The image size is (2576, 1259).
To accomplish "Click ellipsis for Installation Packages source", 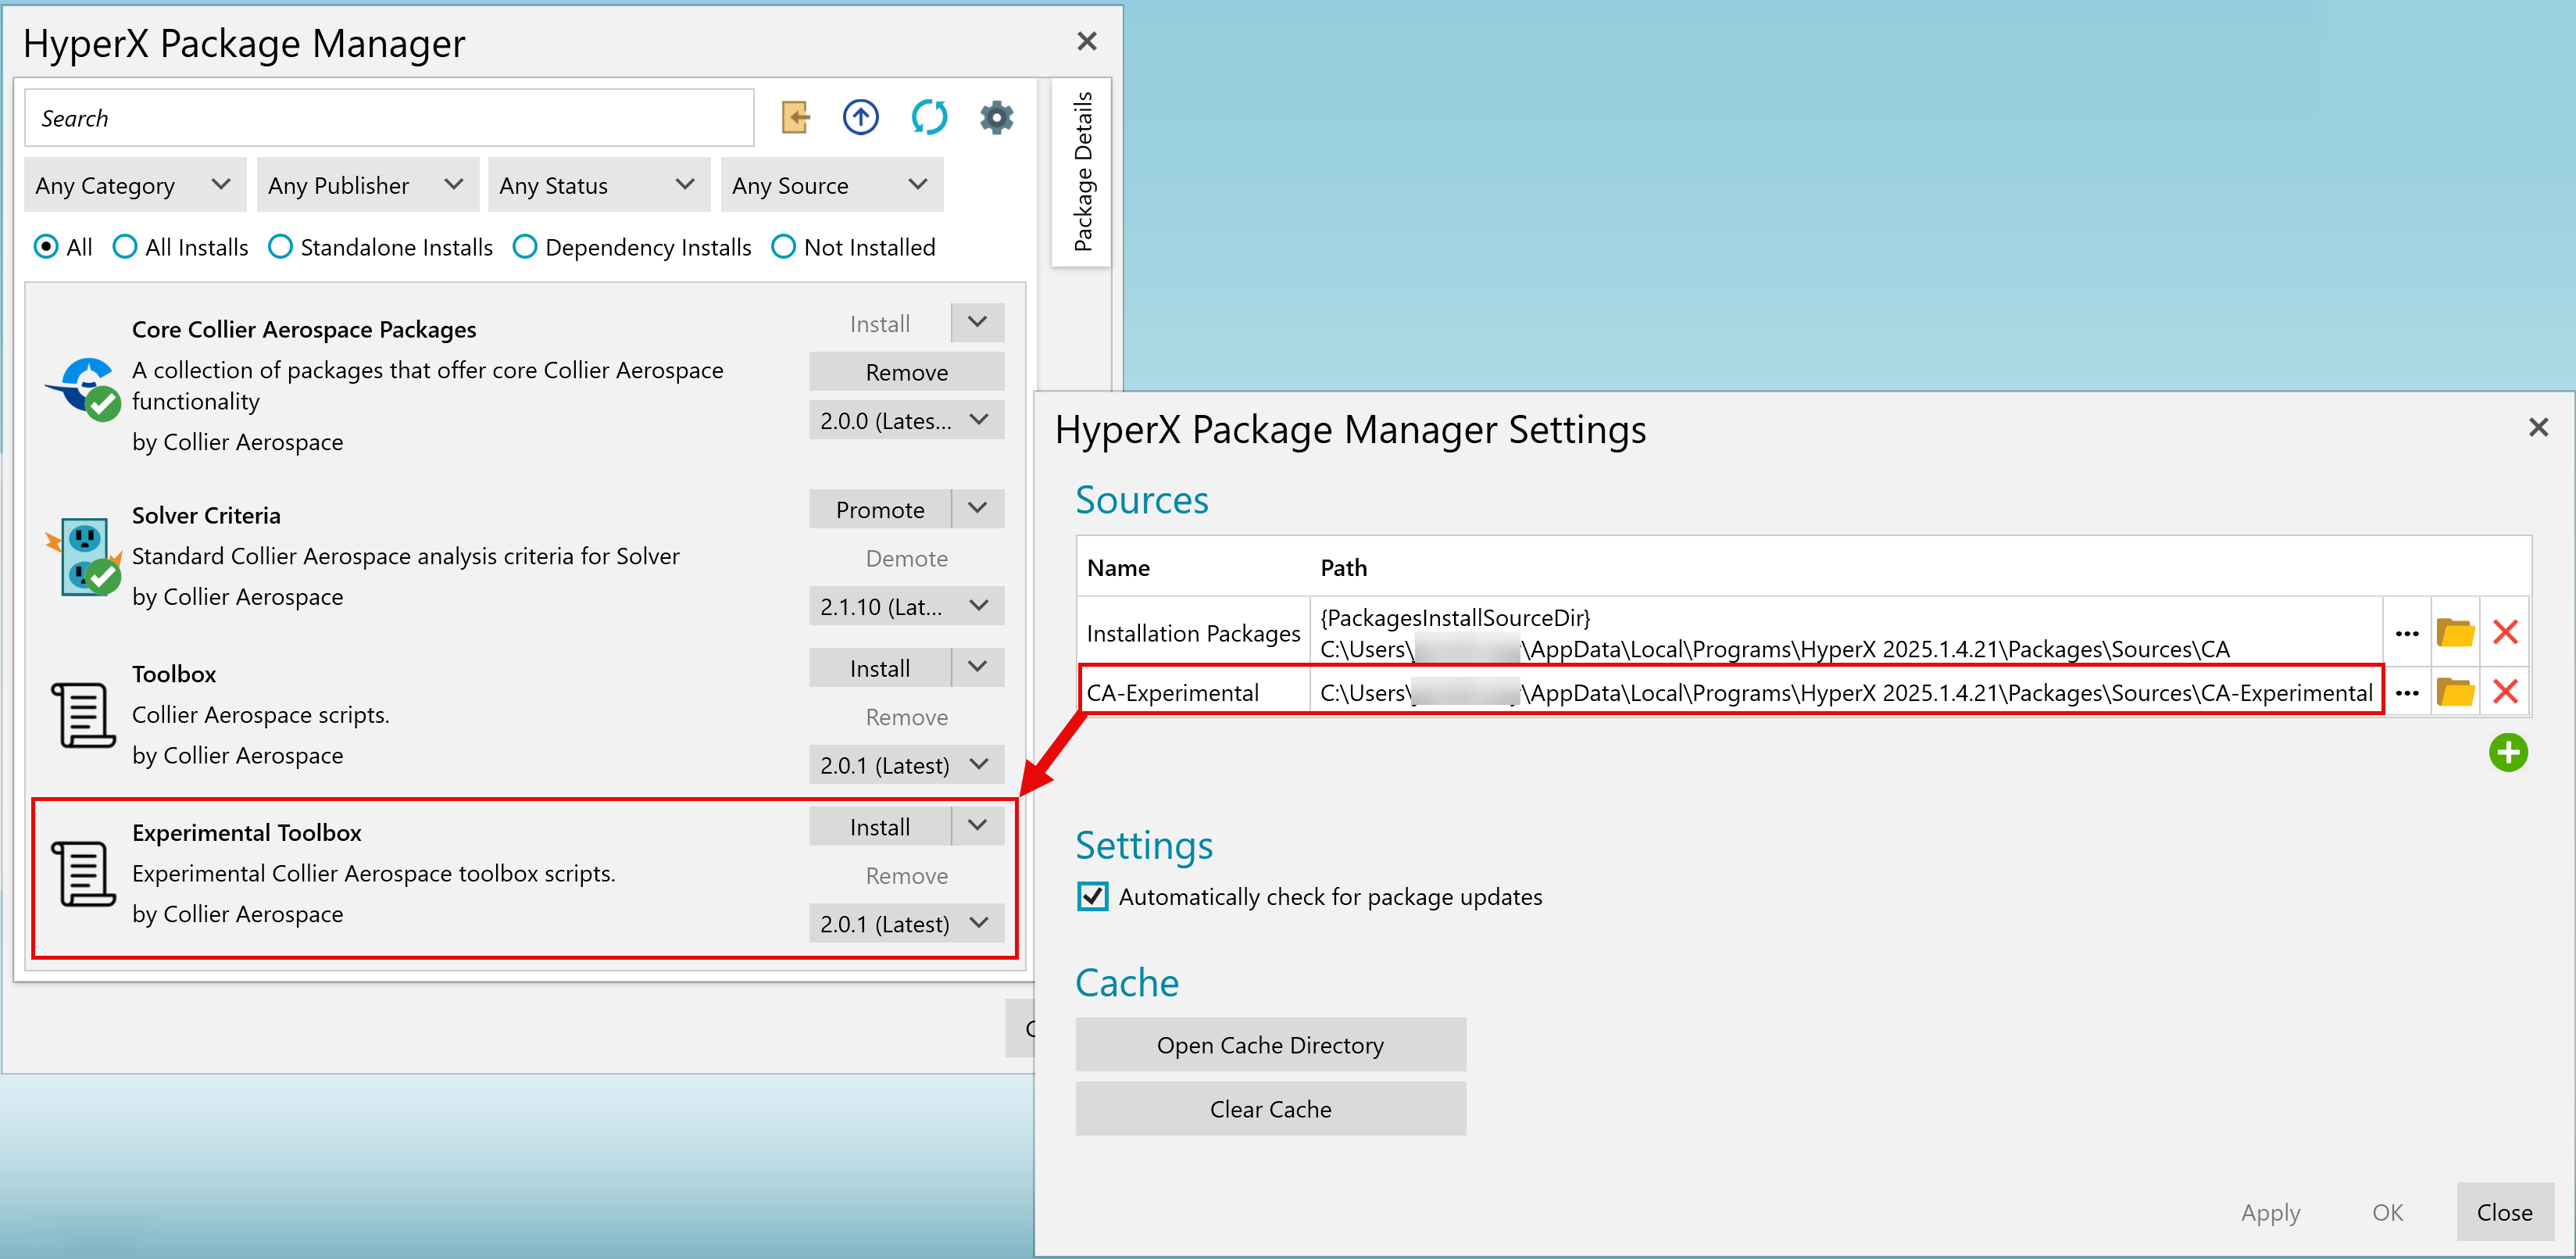I will point(2407,633).
